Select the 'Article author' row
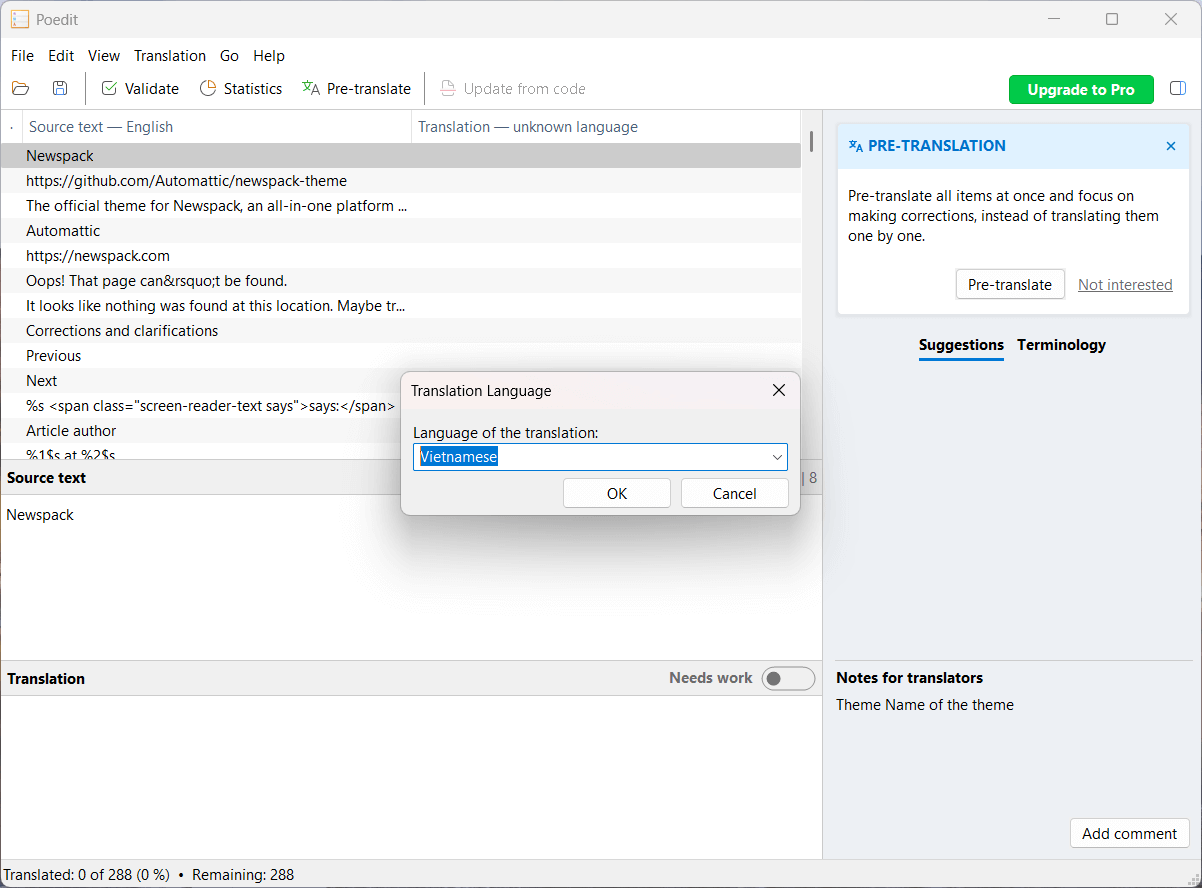This screenshot has width=1202, height=888. [x=200, y=431]
